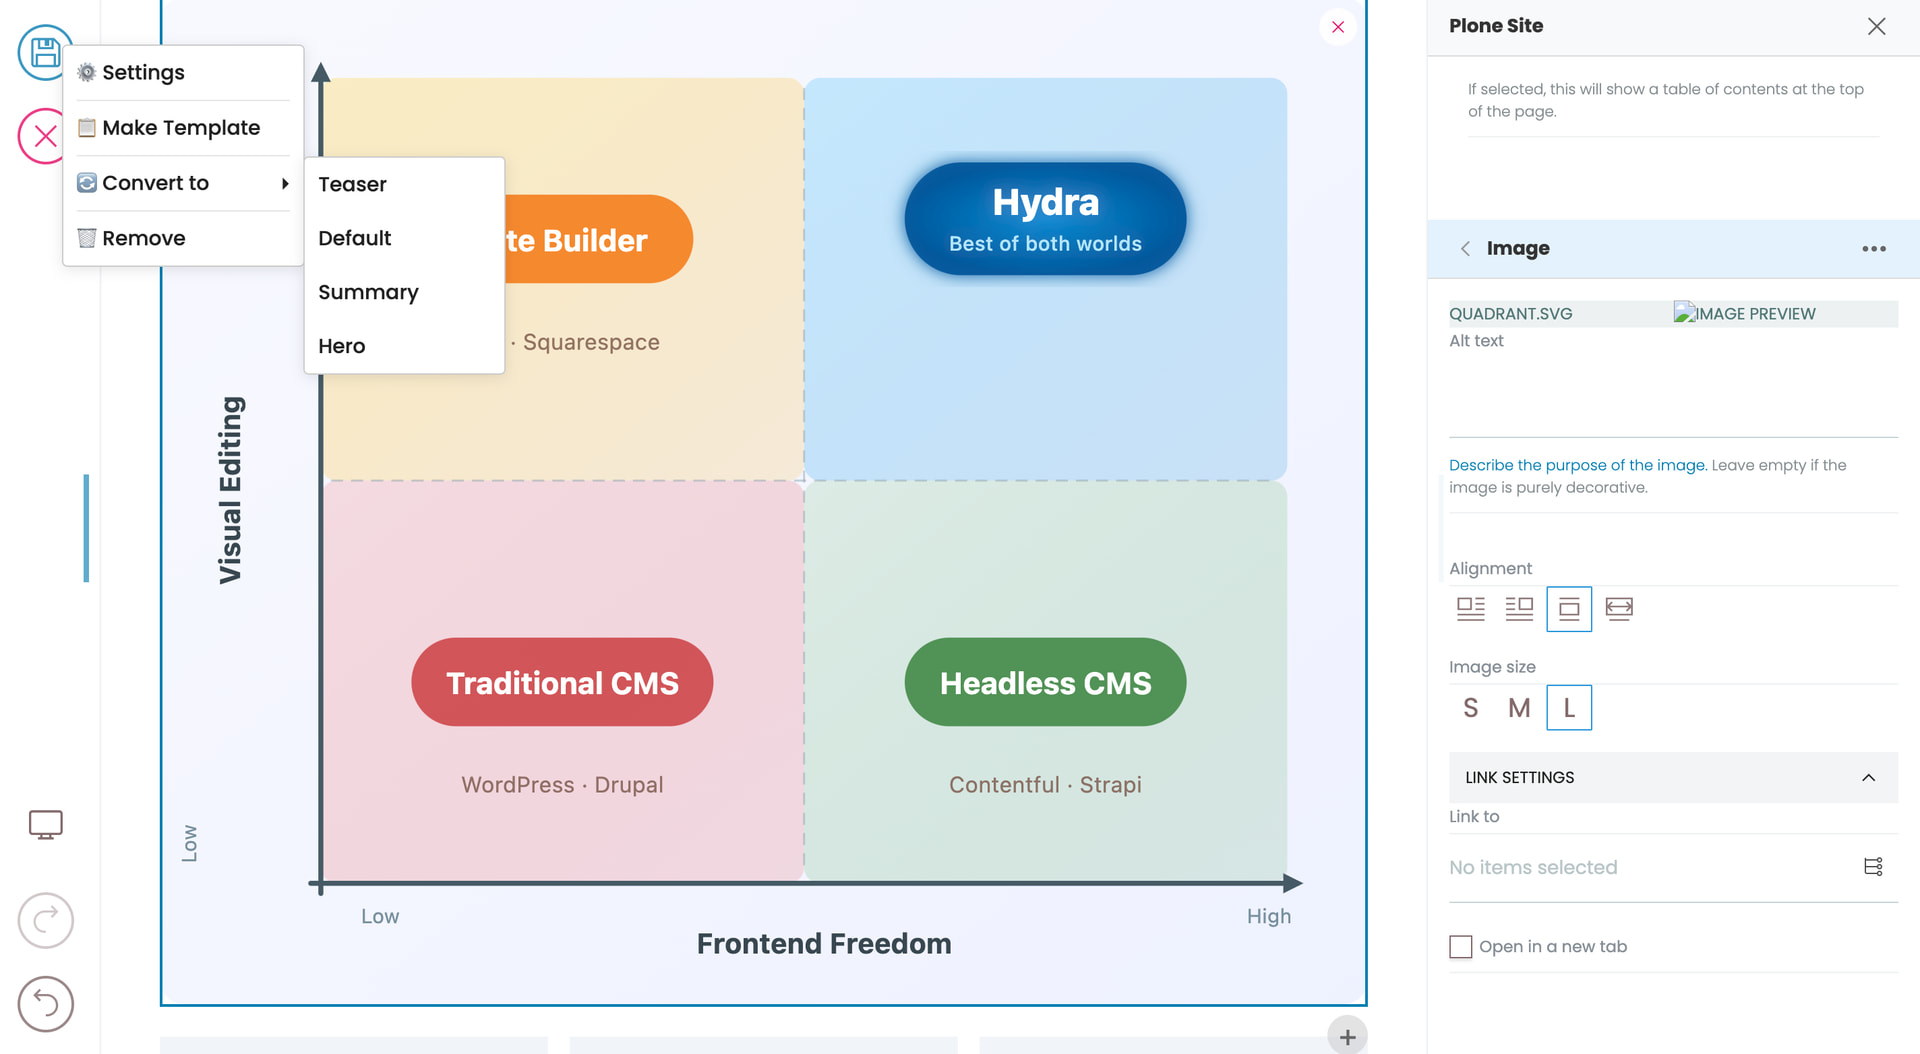Click the redo arrow icon

click(x=46, y=920)
